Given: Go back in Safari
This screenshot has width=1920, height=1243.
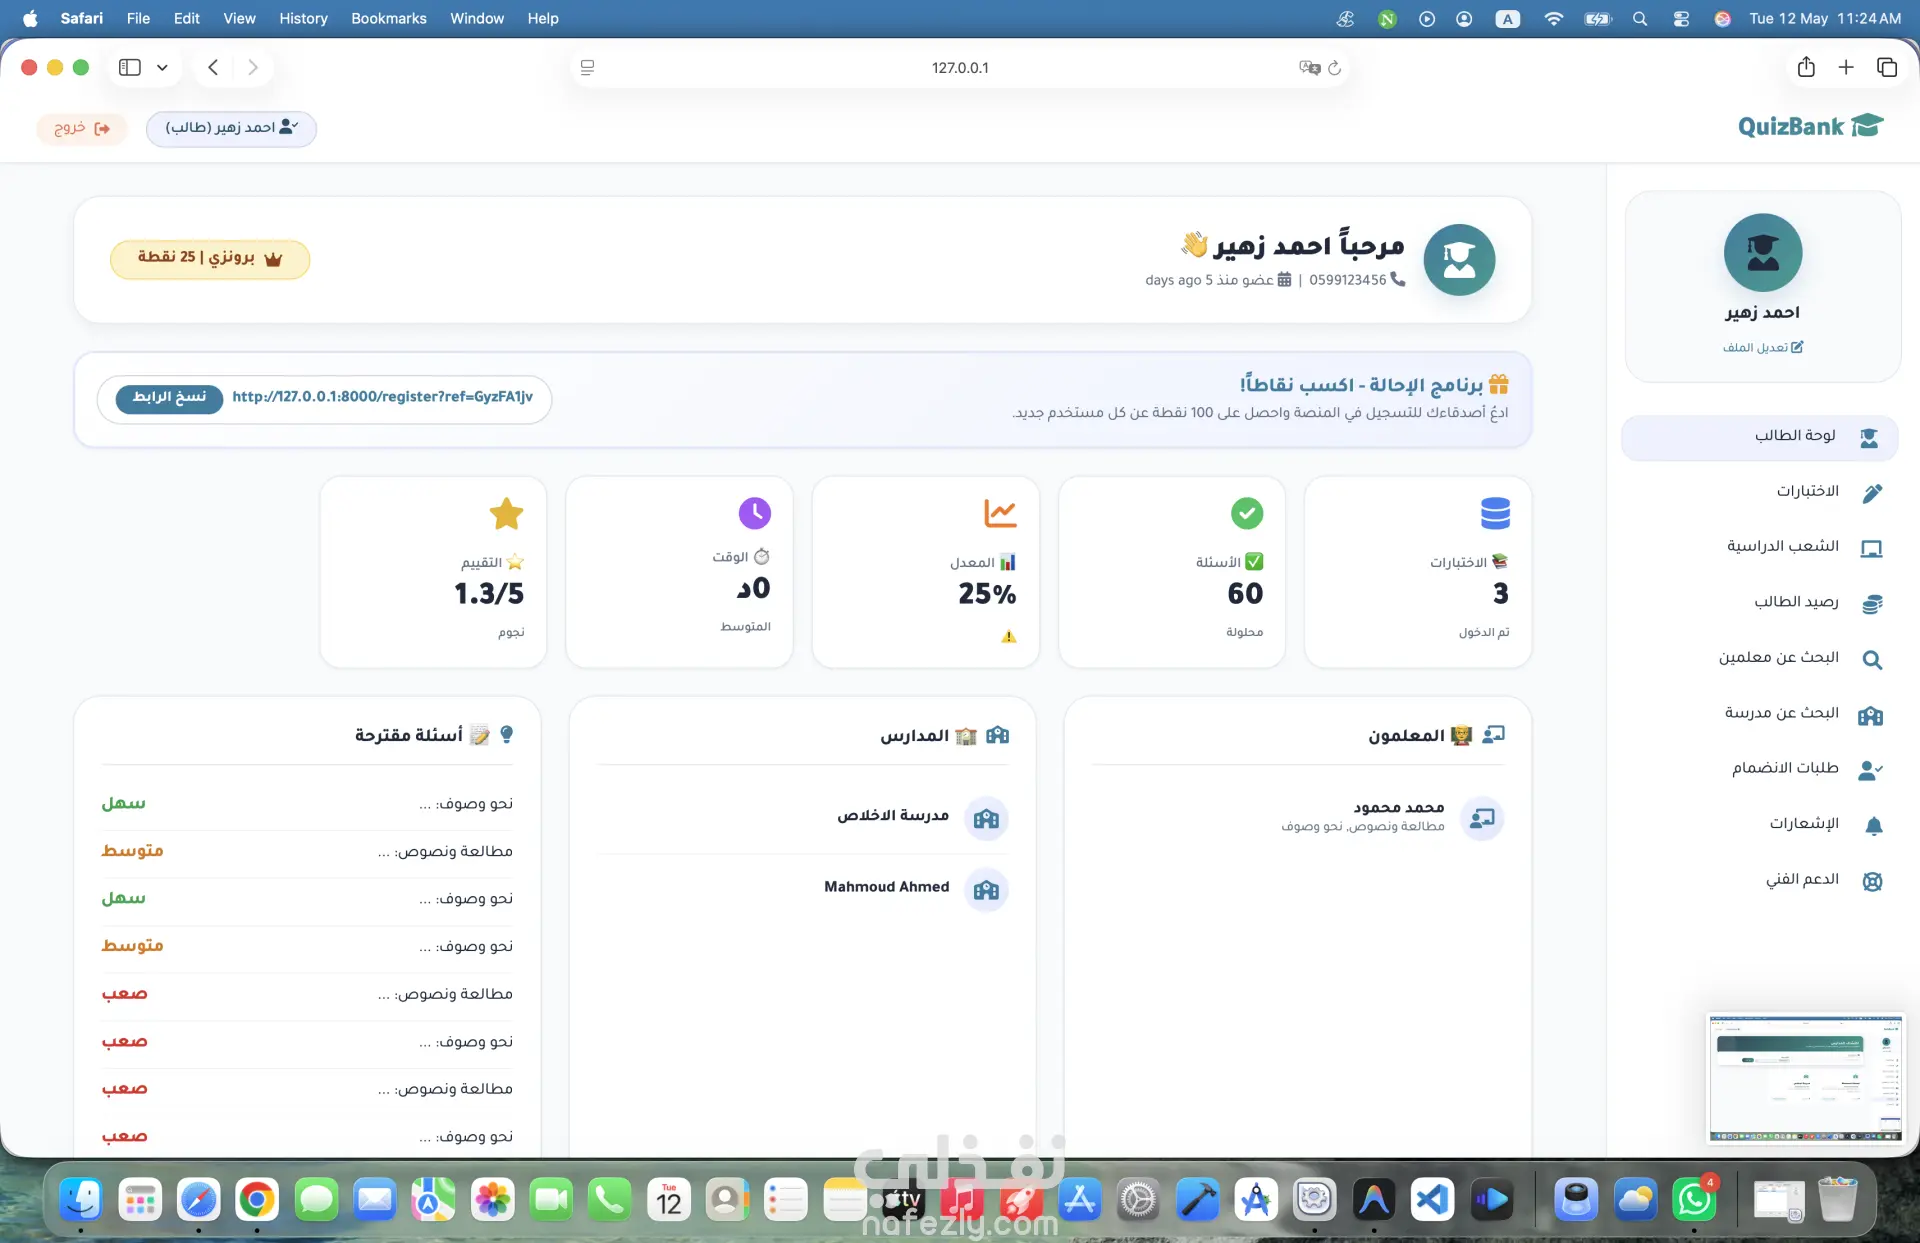Looking at the screenshot, I should (213, 68).
